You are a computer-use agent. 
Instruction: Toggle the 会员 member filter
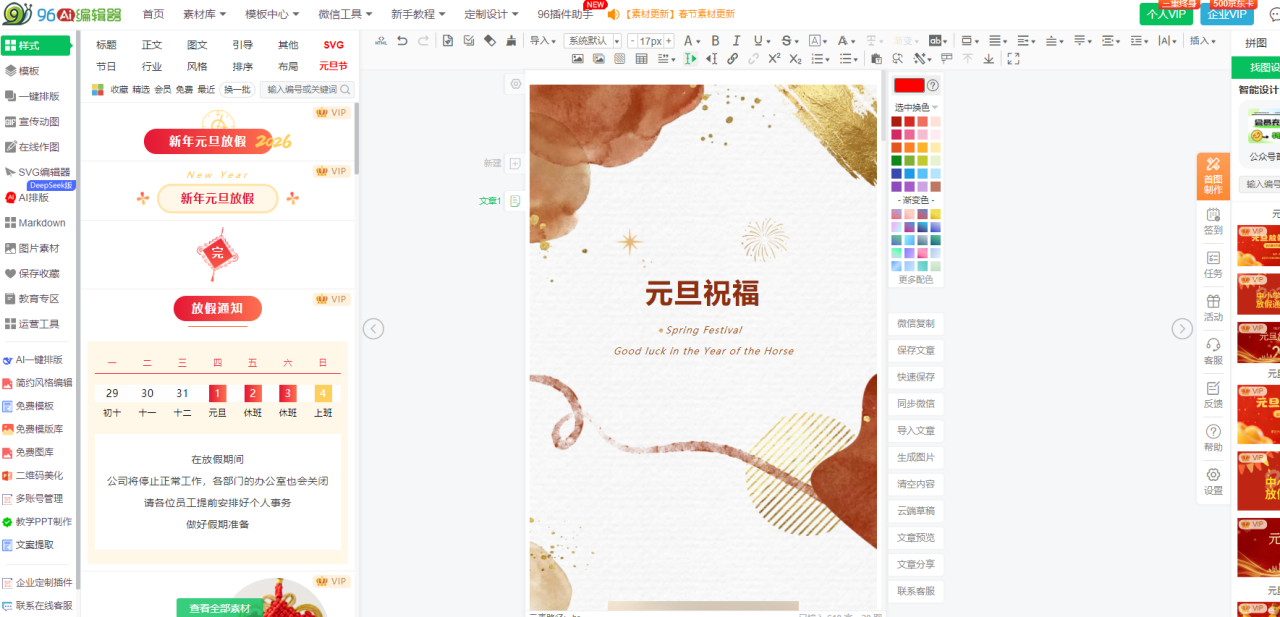(x=163, y=90)
